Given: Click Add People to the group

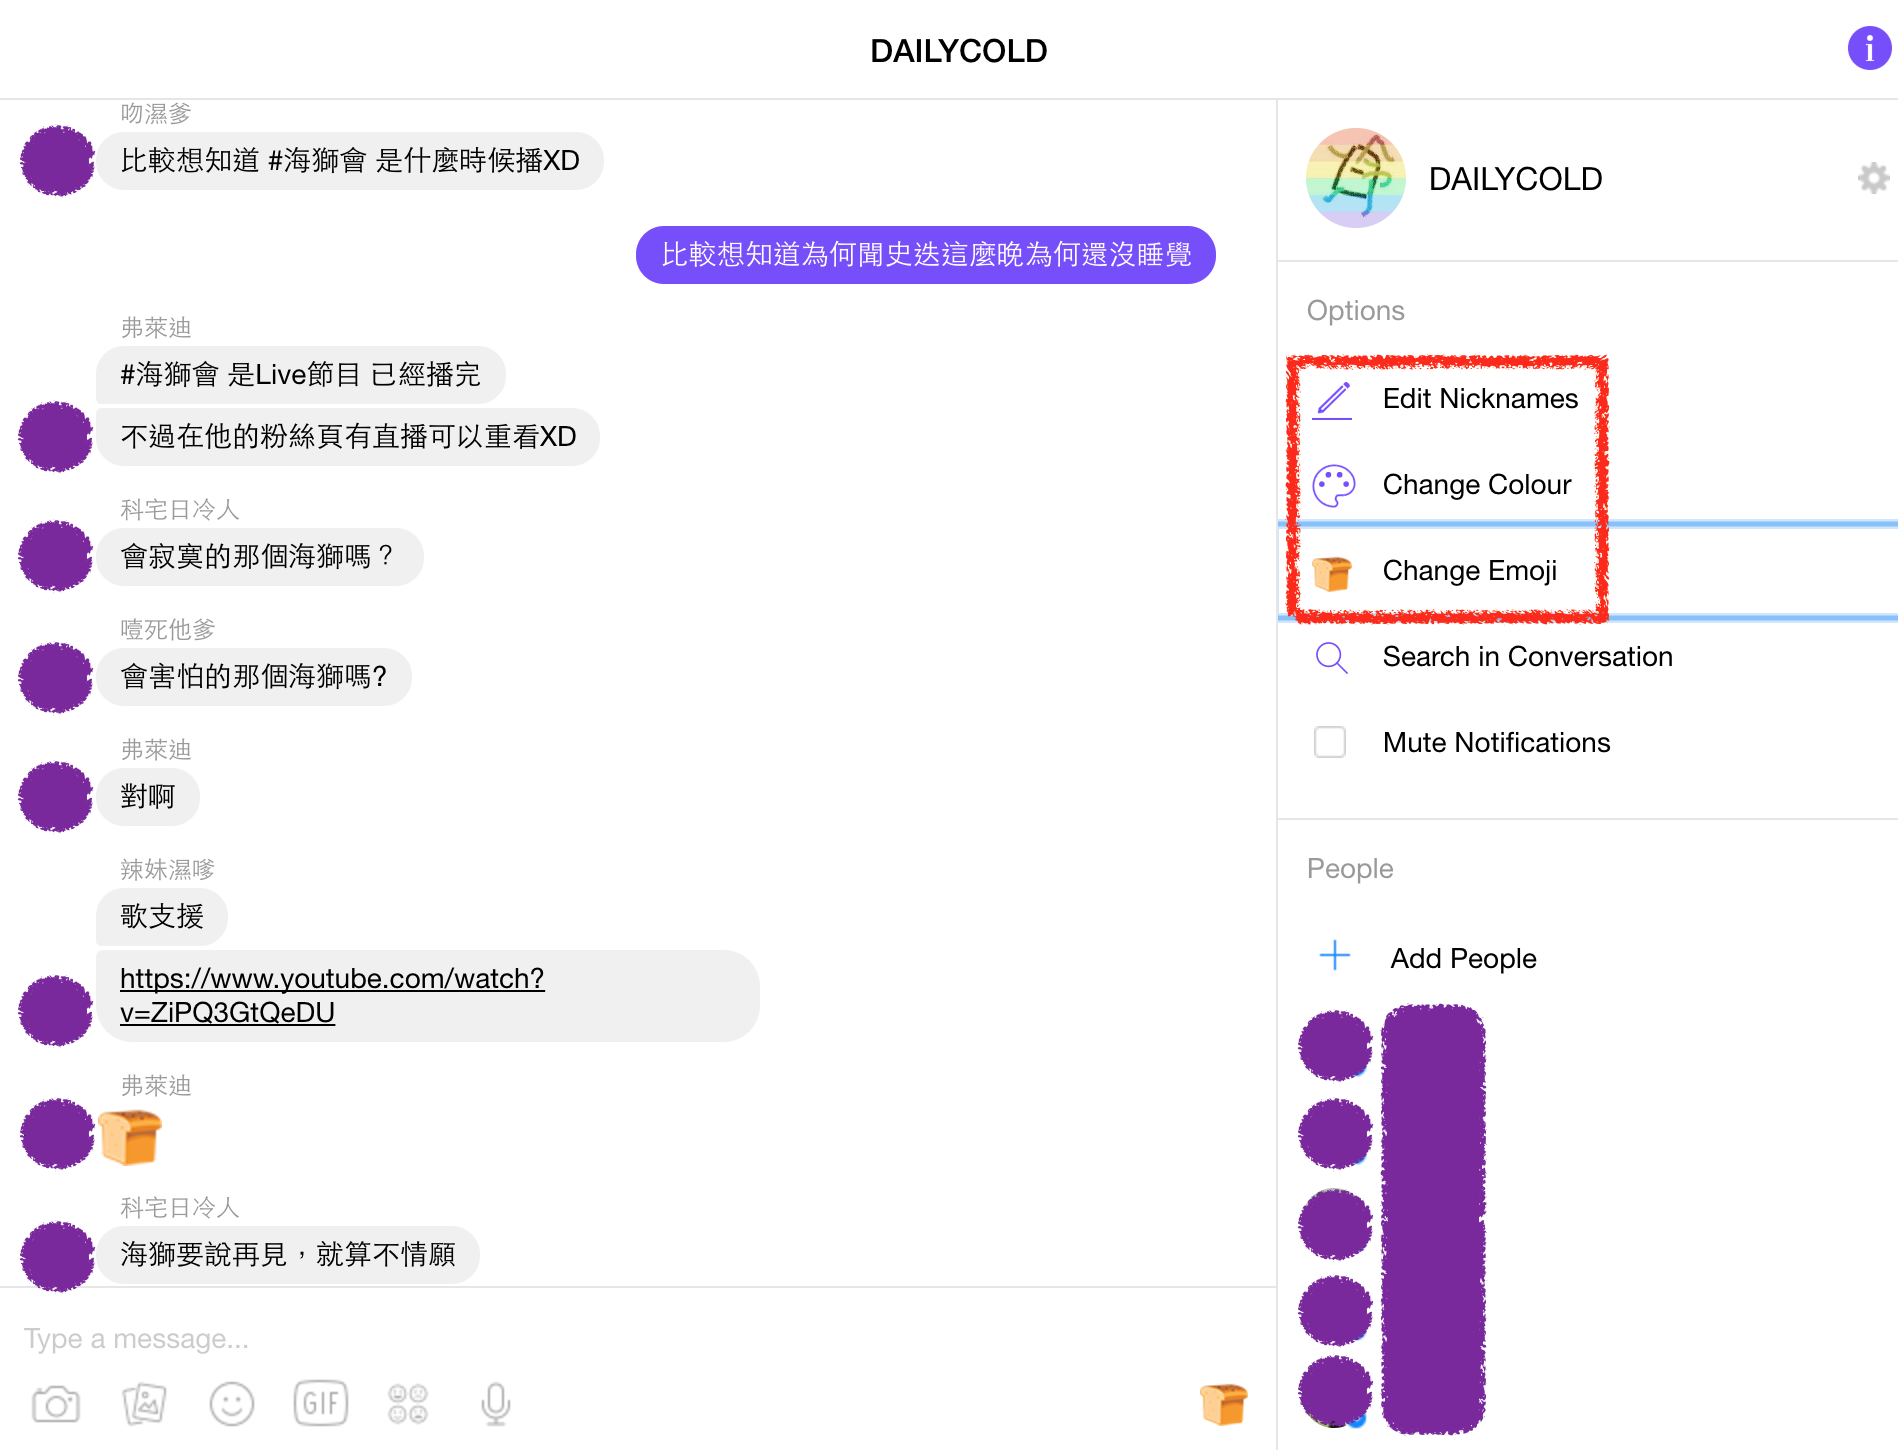Looking at the screenshot, I should pos(1462,958).
